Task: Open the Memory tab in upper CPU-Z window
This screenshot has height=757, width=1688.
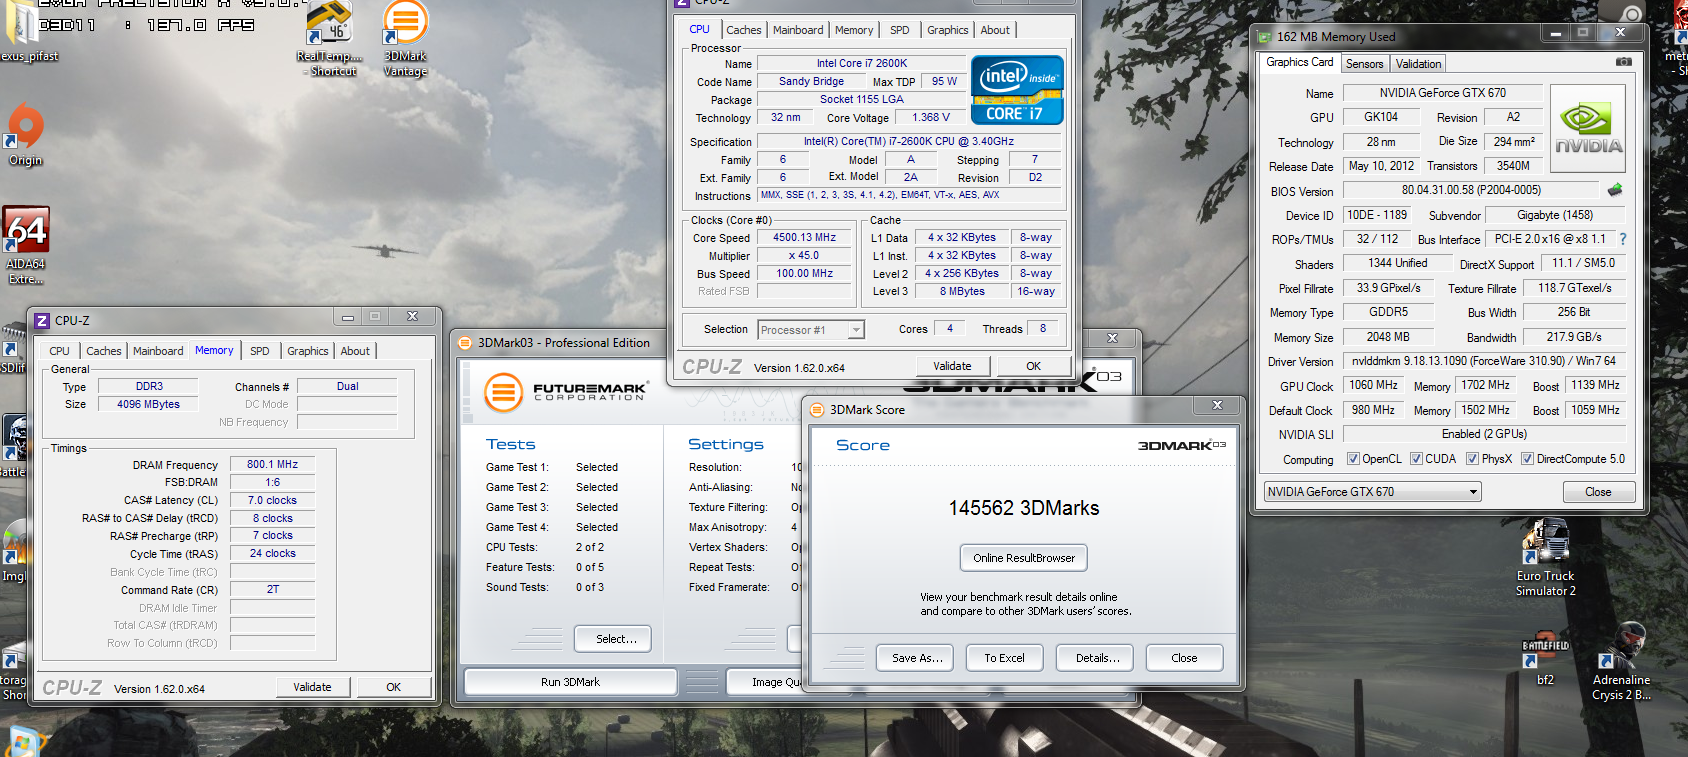Action: [x=854, y=30]
